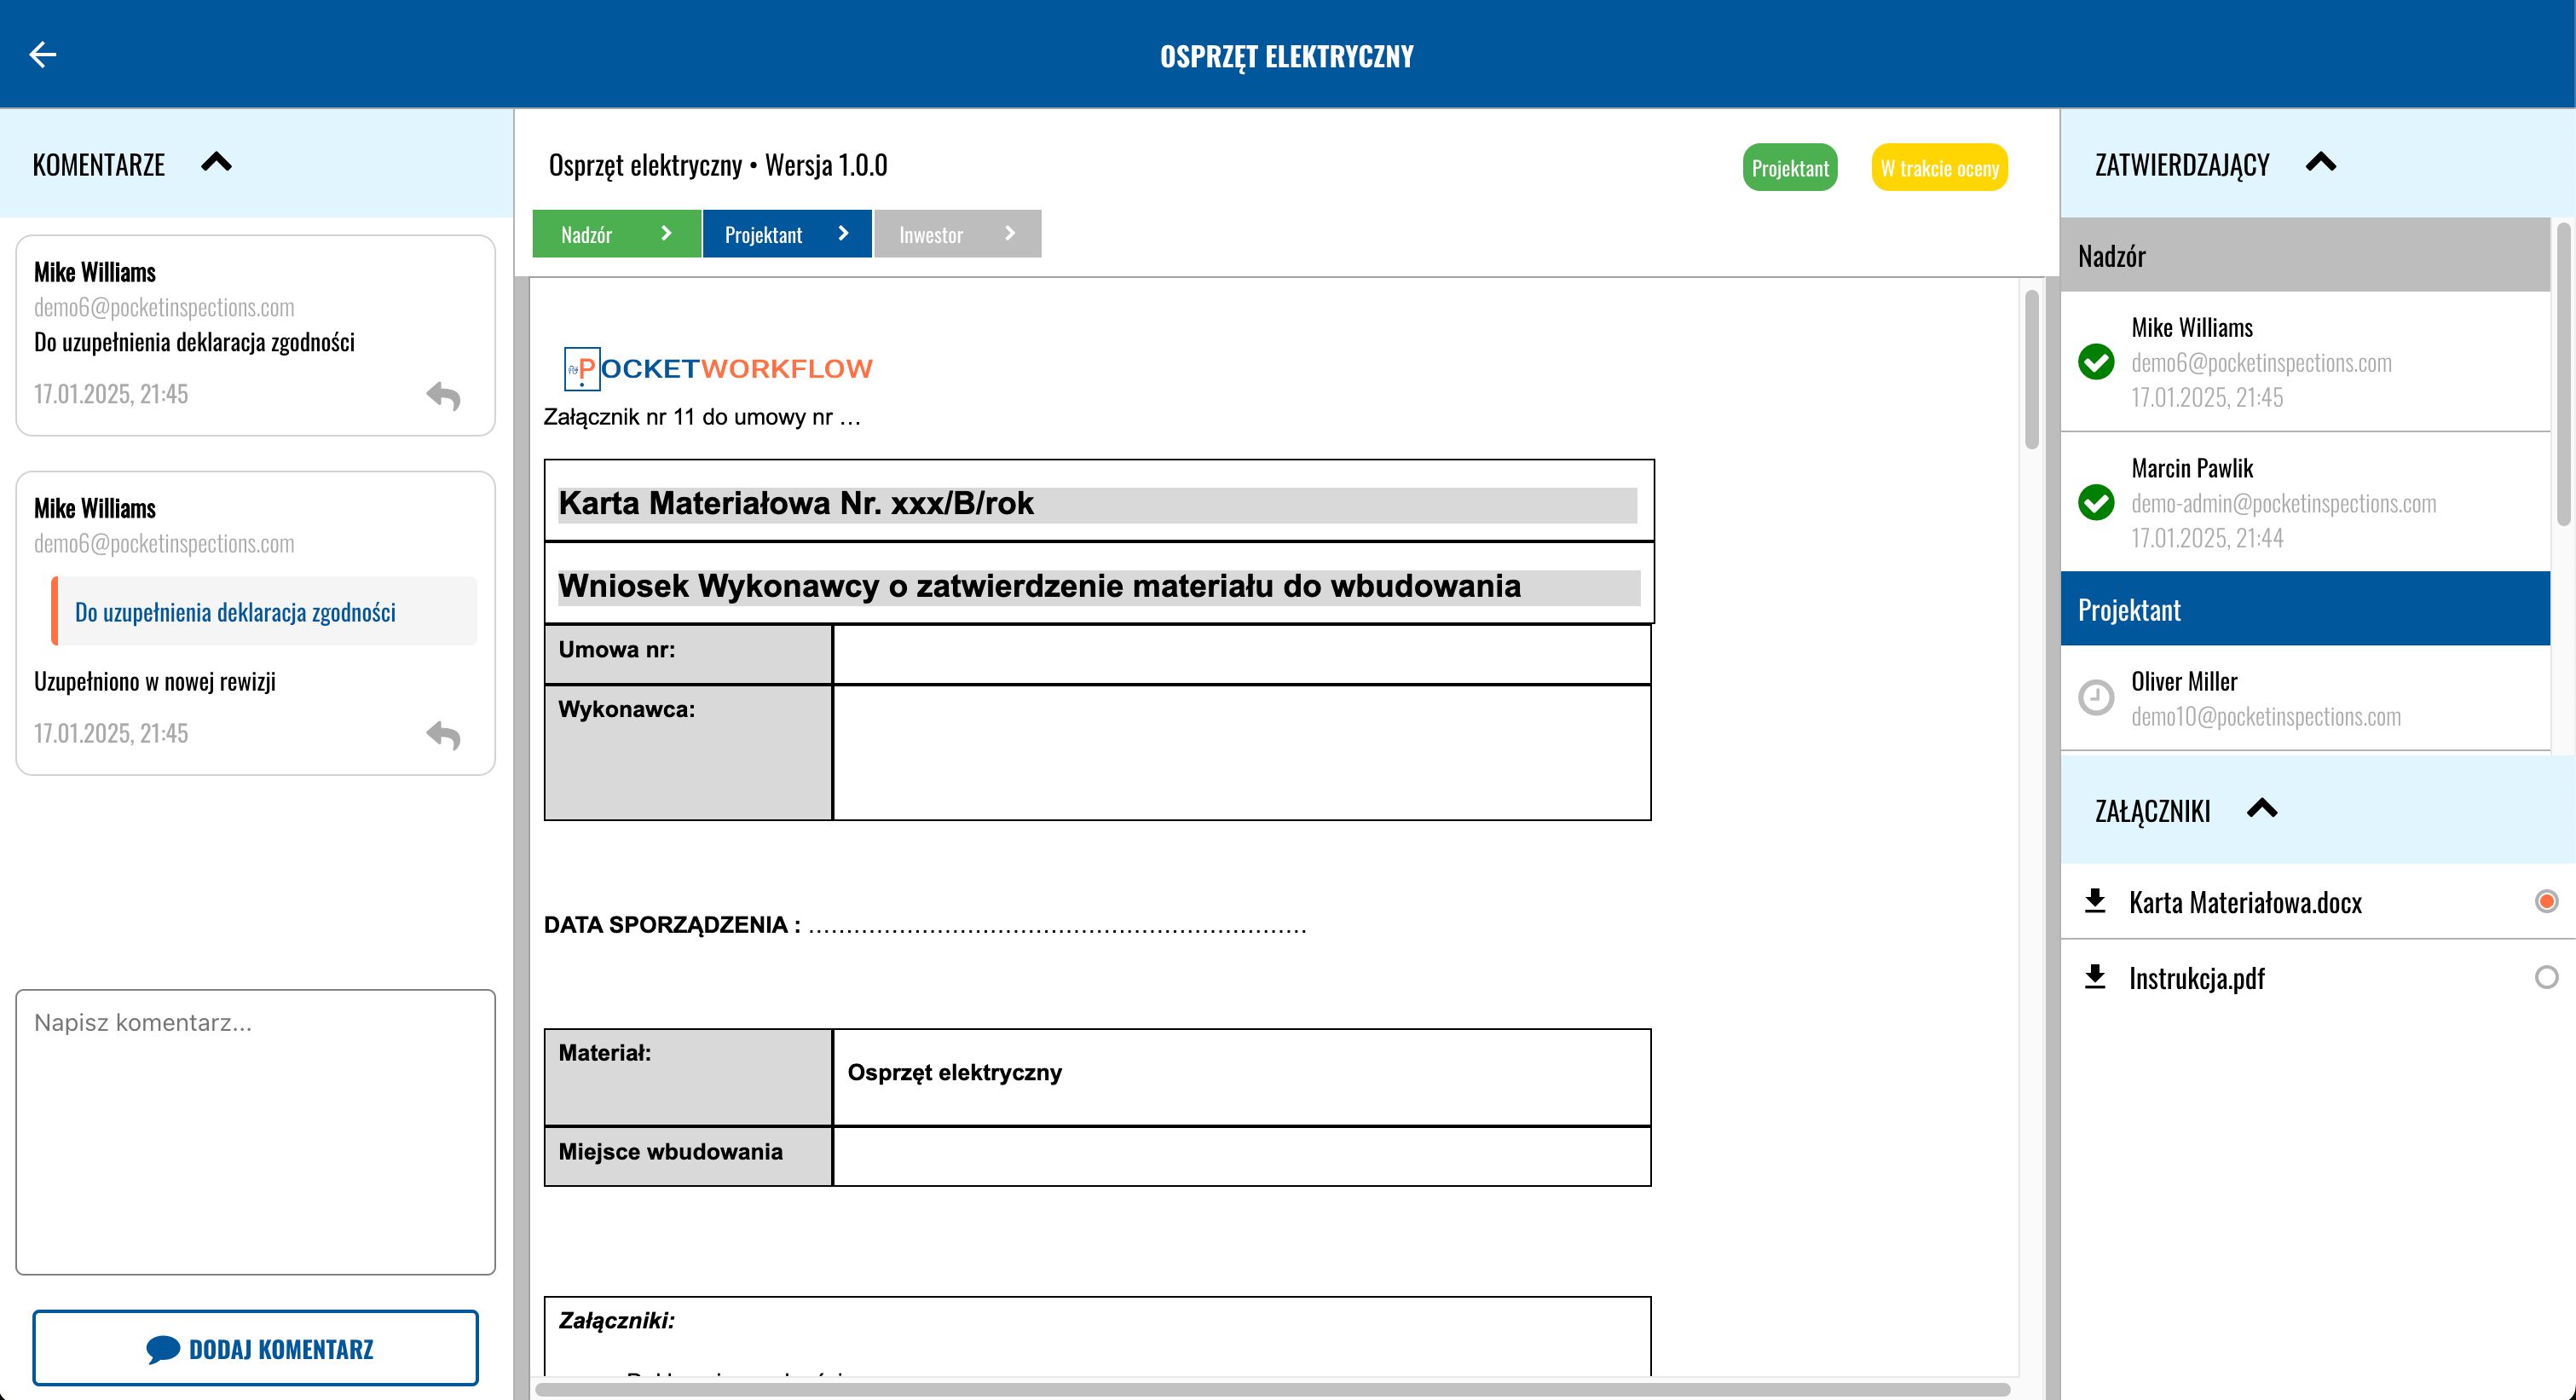Click the 'Wykonawca:' label cell

tap(688, 752)
